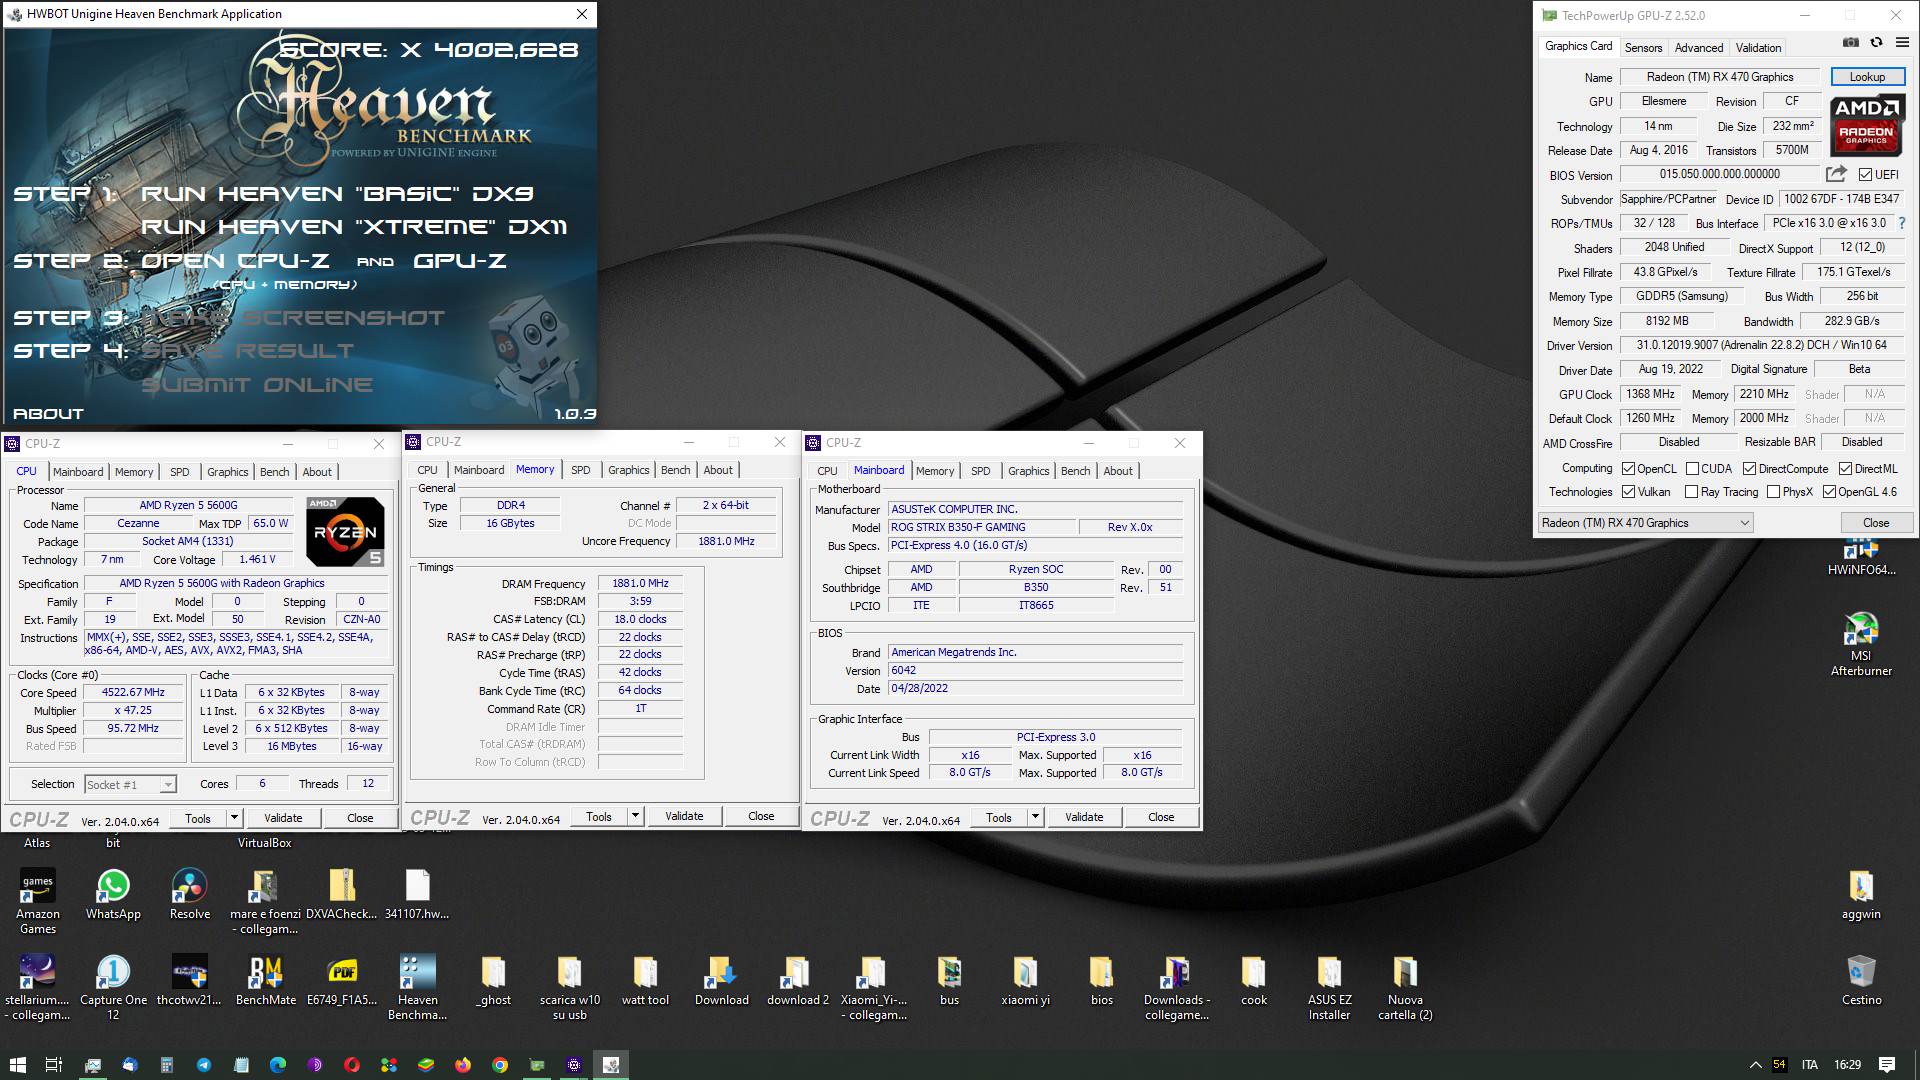Screen dimensions: 1920x1080
Task: Click the Lookup button in GPU-Z
Action: click(1867, 77)
